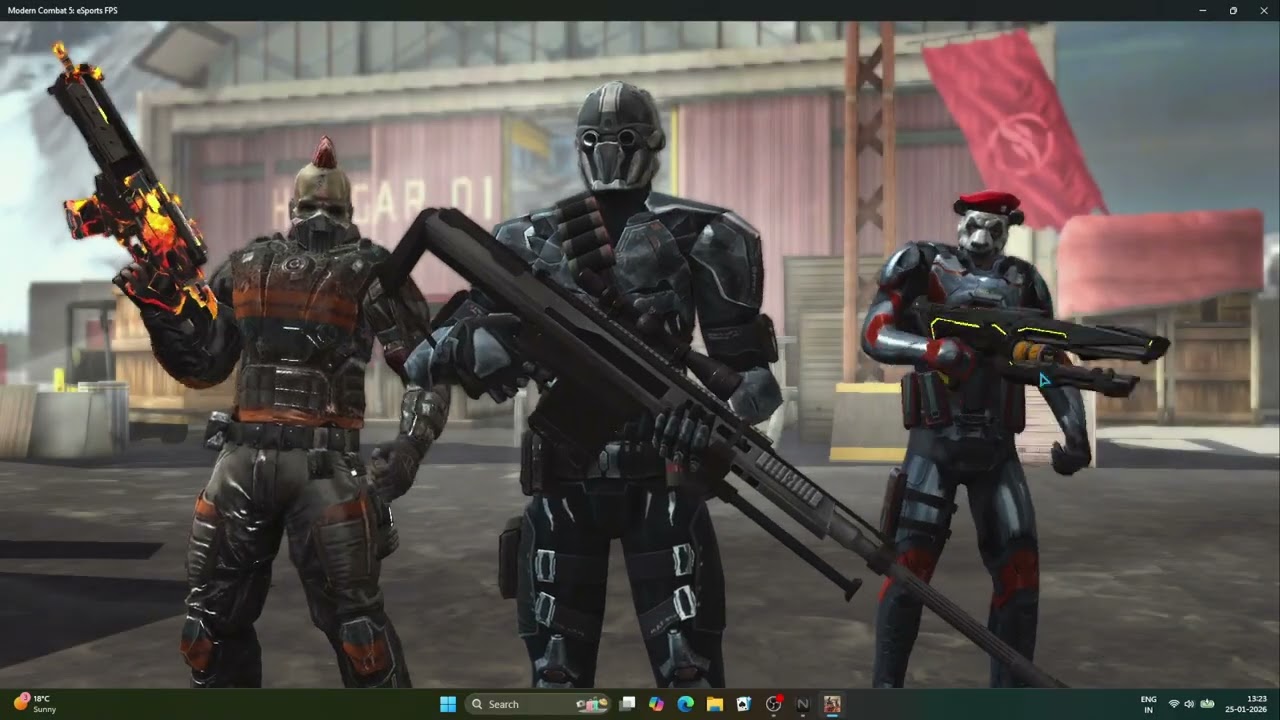Open File Explorer folder icon
This screenshot has height=720, width=1280.
click(715, 704)
